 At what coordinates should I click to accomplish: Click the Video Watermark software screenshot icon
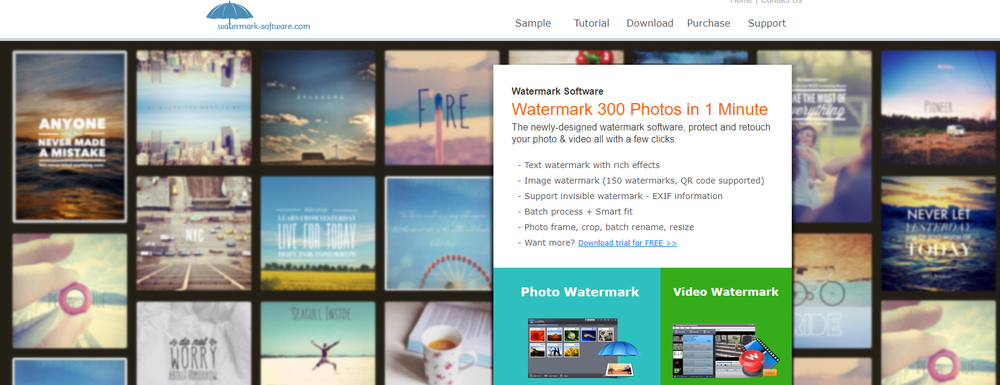point(727,351)
